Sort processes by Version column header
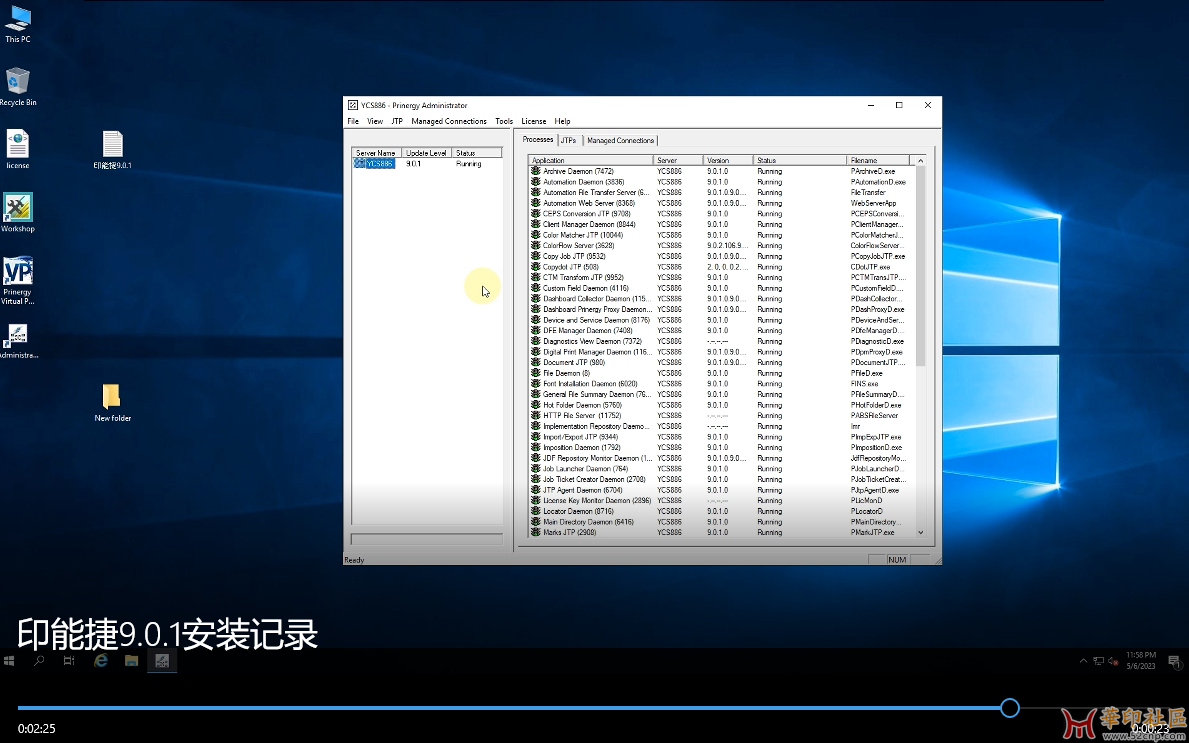 (x=728, y=161)
